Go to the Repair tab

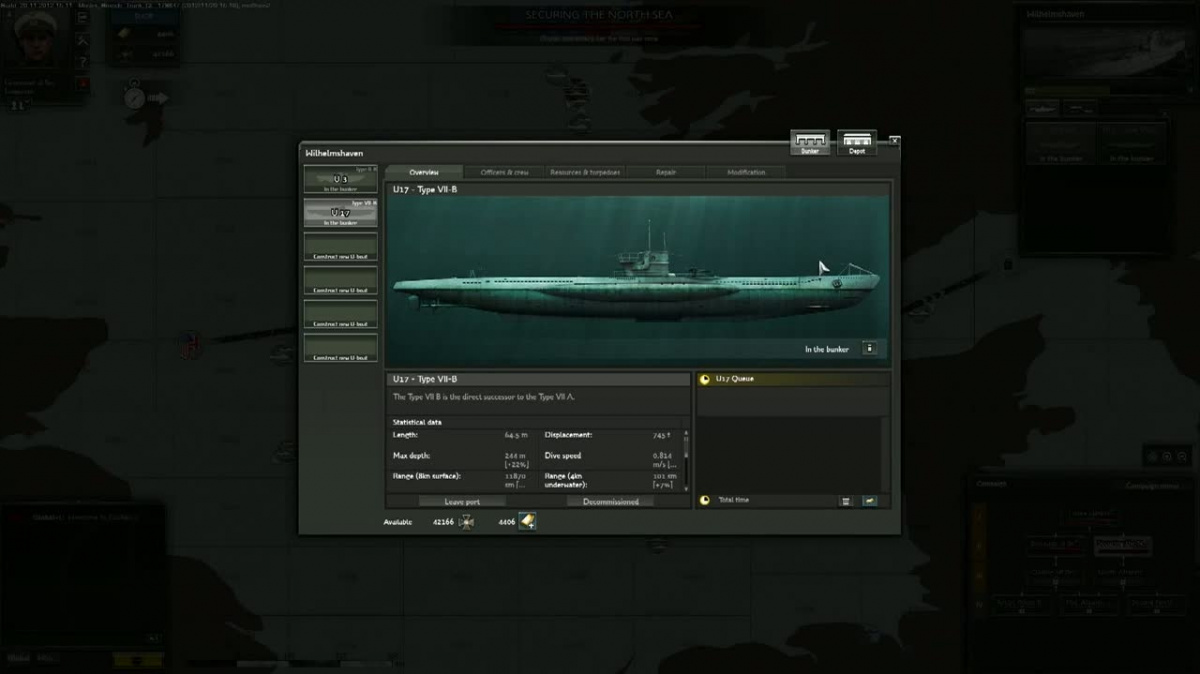(666, 172)
